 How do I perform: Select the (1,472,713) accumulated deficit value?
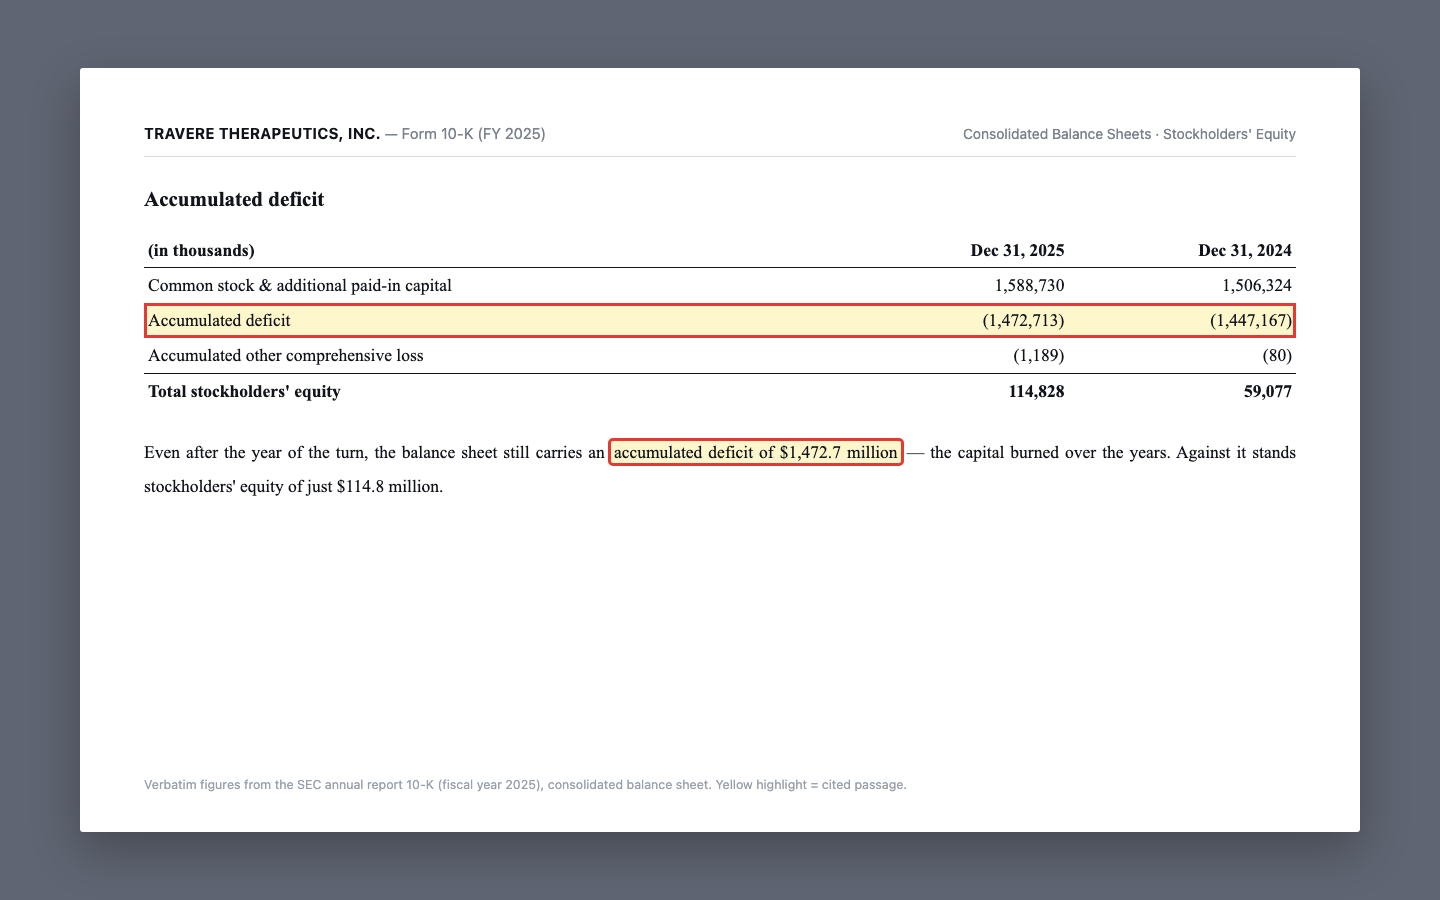(1023, 321)
